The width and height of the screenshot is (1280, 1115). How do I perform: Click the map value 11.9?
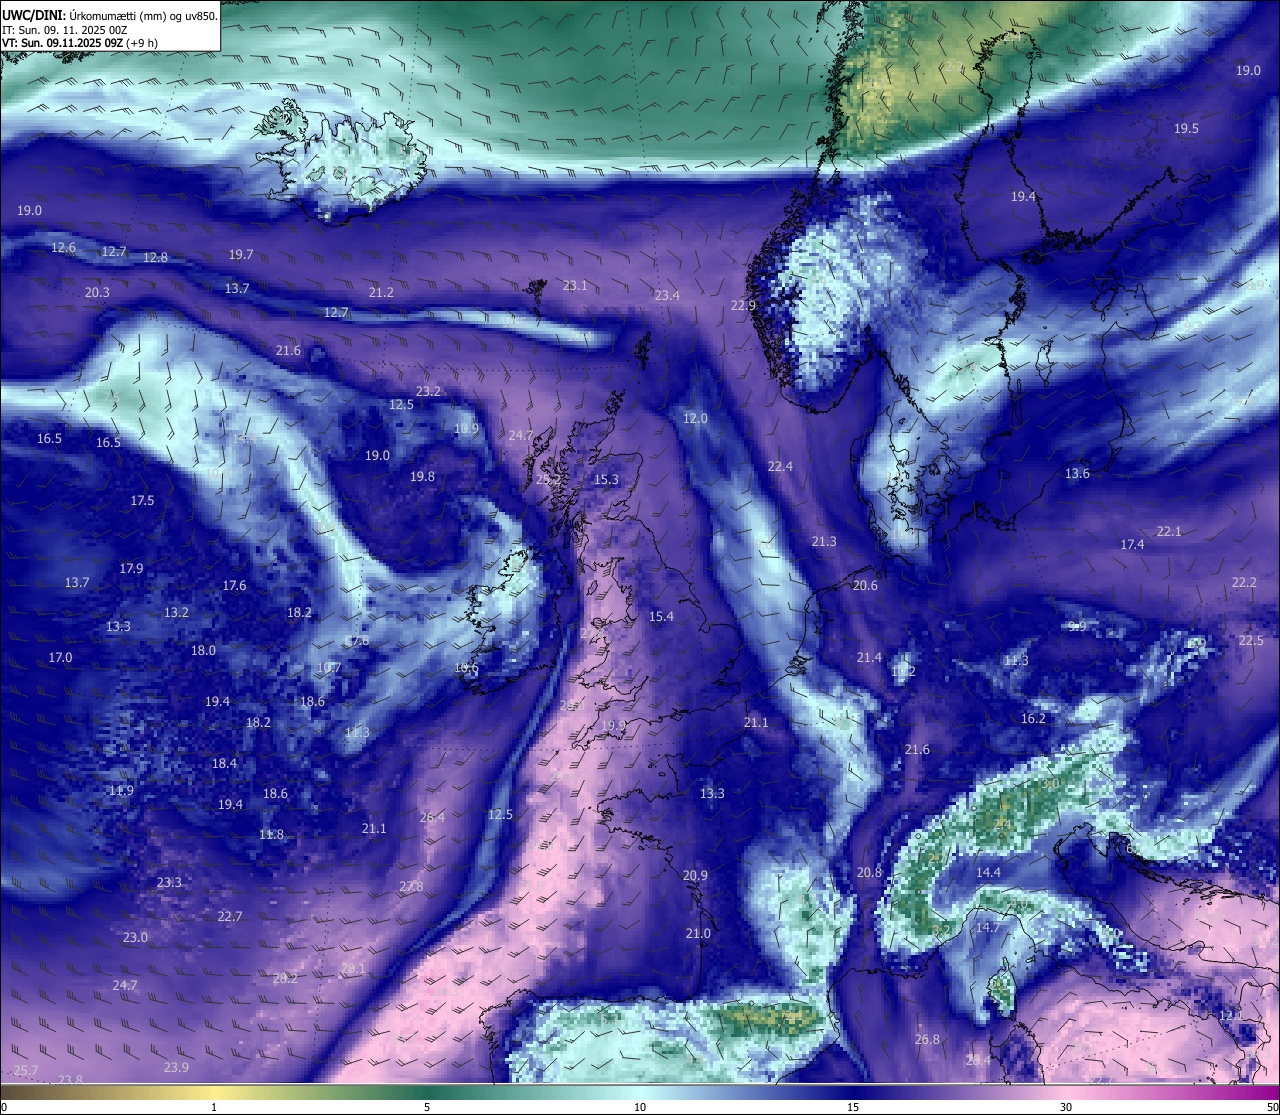click(x=121, y=791)
